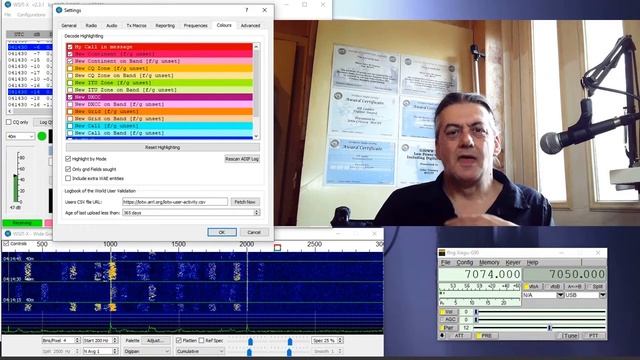Click the green status indicator beside 40m band
Screen dimensions: 640x360
(x=42, y=136)
